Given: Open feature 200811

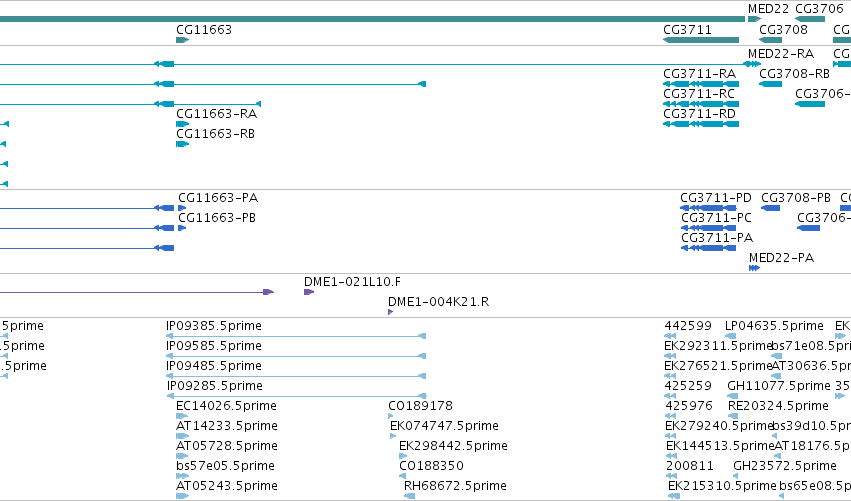Looking at the screenshot, I should (689, 466).
